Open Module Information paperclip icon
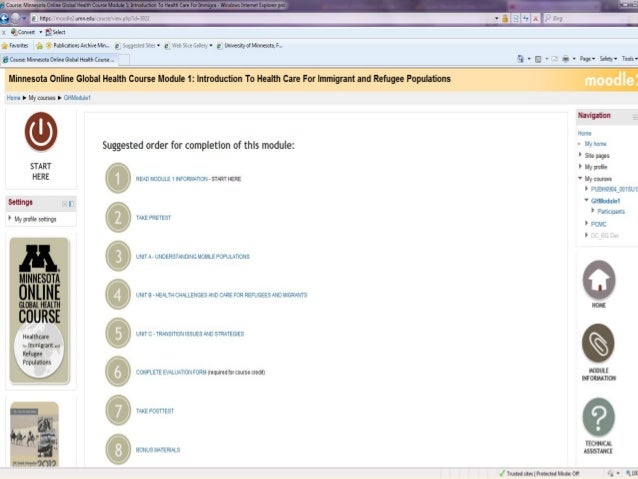Viewport: 638px width, 479px height. pos(598,343)
